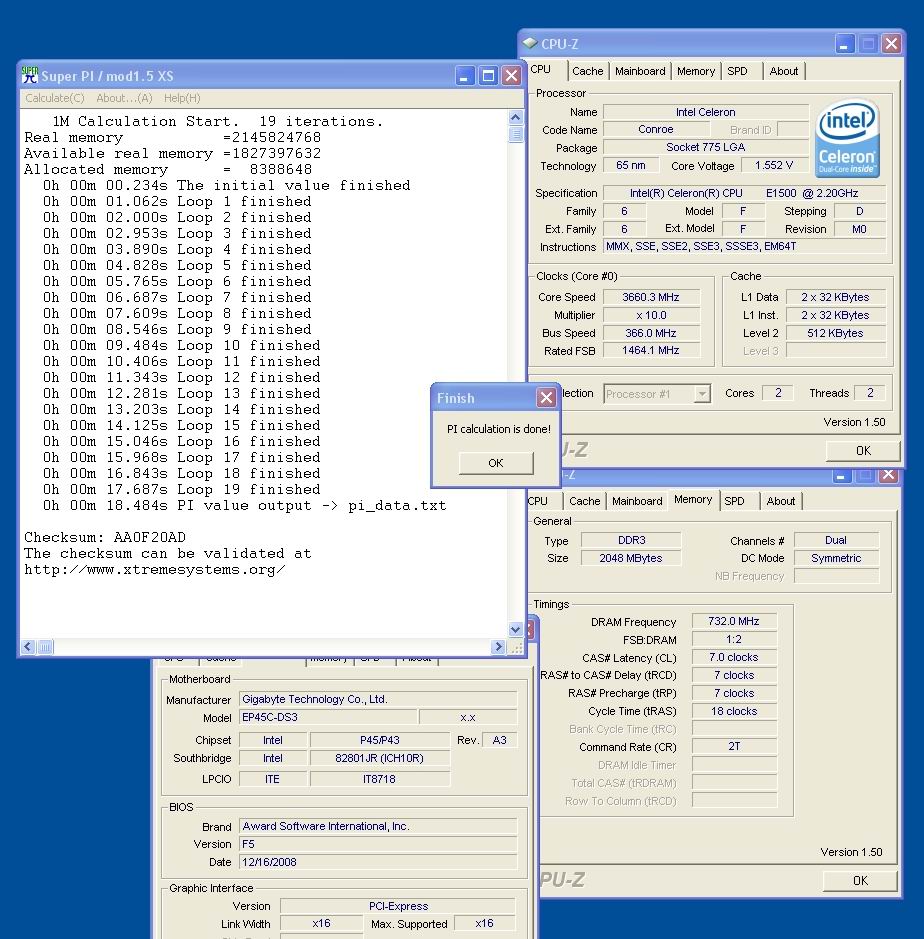This screenshot has width=924, height=939.
Task: Click the CPU-Z title bar logo icon
Action: point(529,43)
